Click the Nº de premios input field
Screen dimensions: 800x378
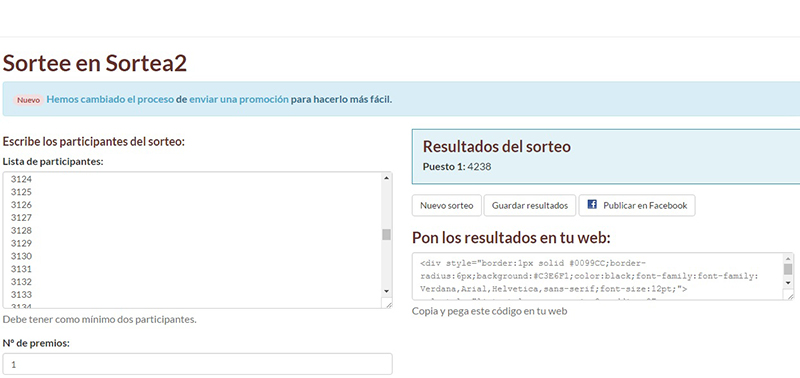[x=197, y=364]
